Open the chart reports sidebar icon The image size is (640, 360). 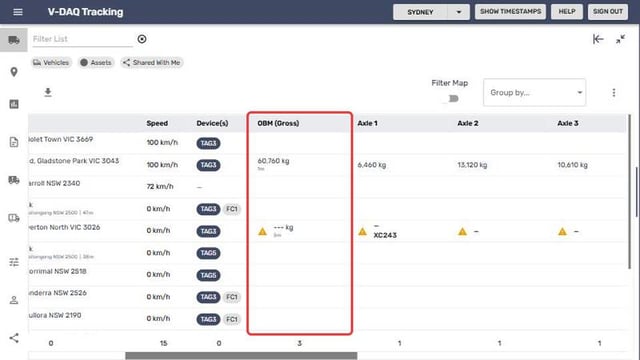14,104
